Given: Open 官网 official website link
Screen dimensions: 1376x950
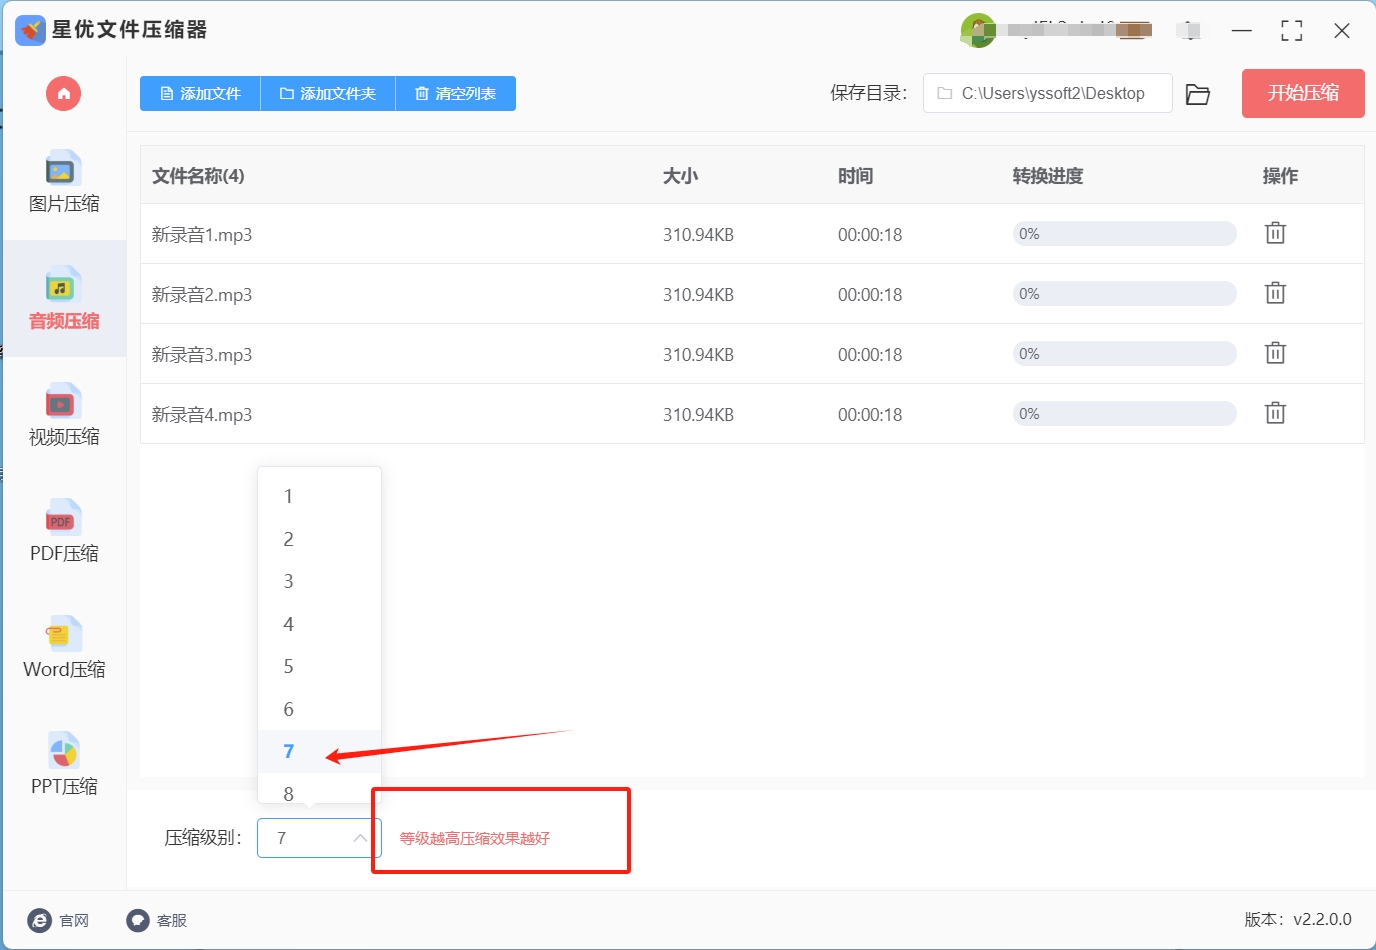Looking at the screenshot, I should coord(59,920).
